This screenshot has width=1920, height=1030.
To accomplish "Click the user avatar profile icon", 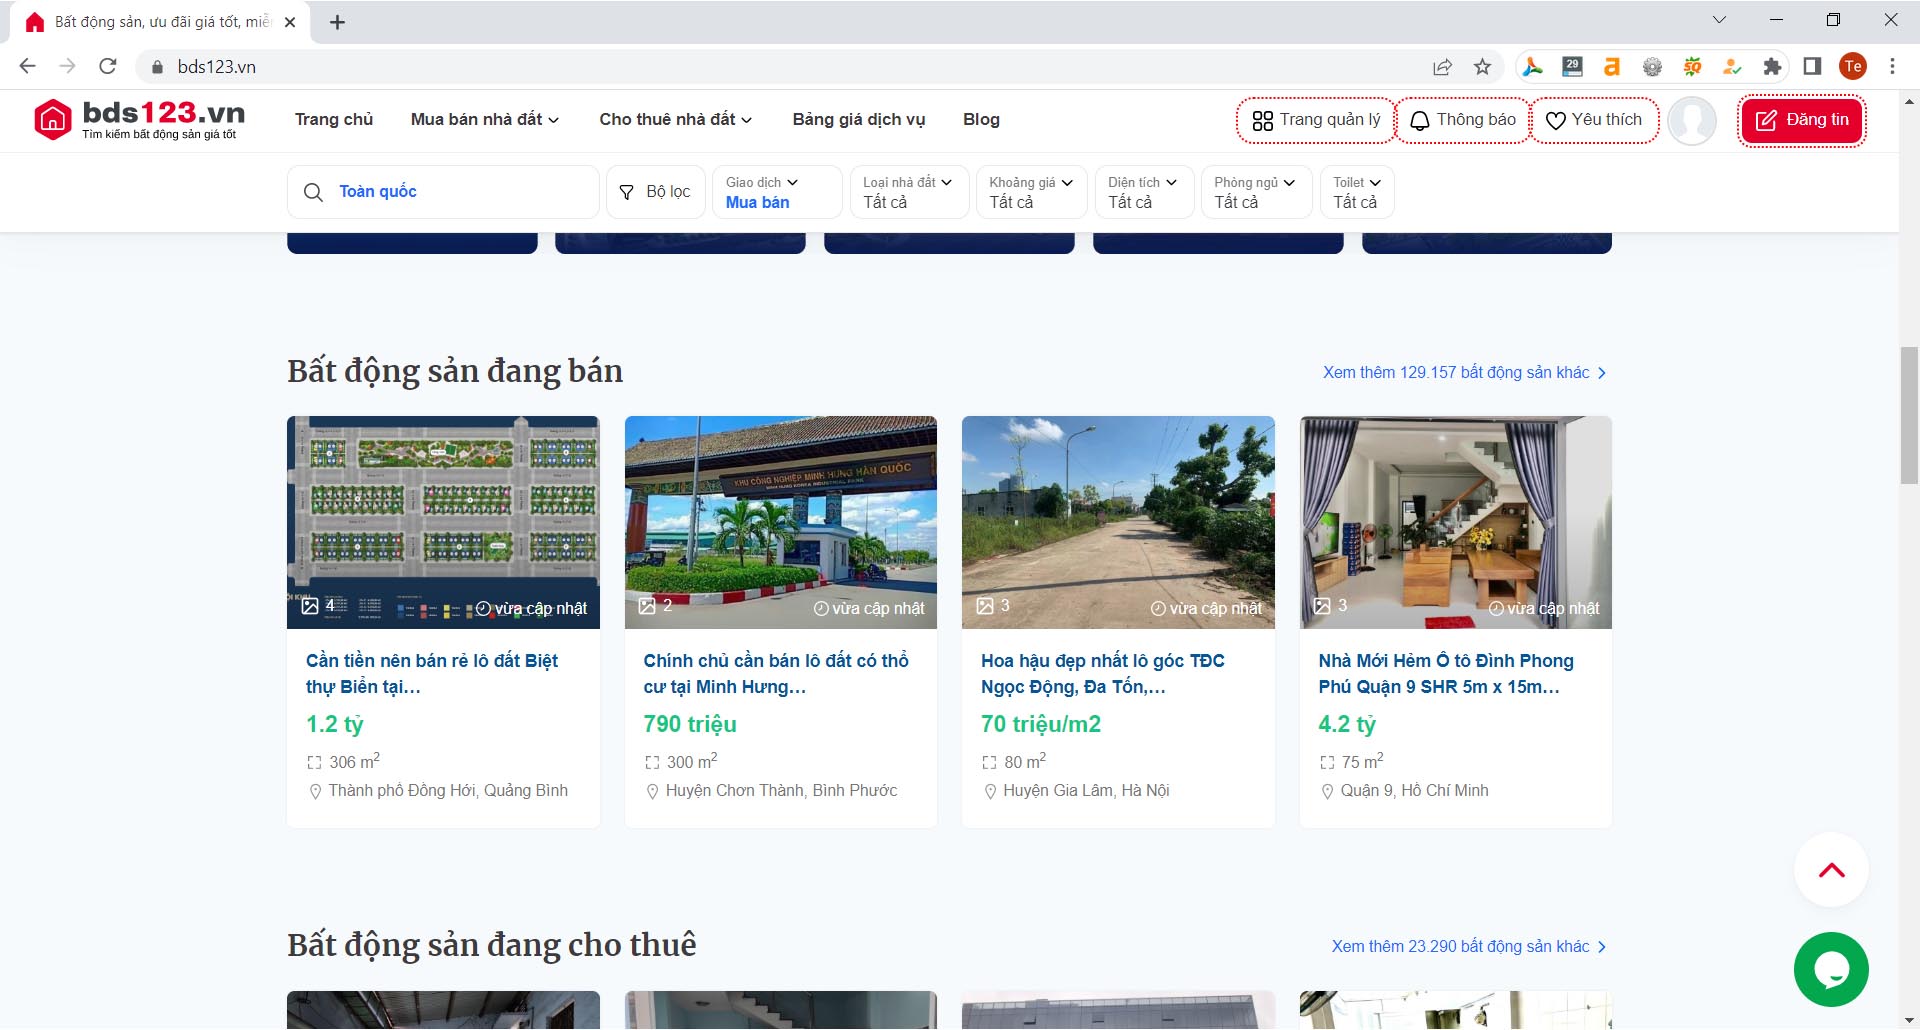I will [1692, 121].
